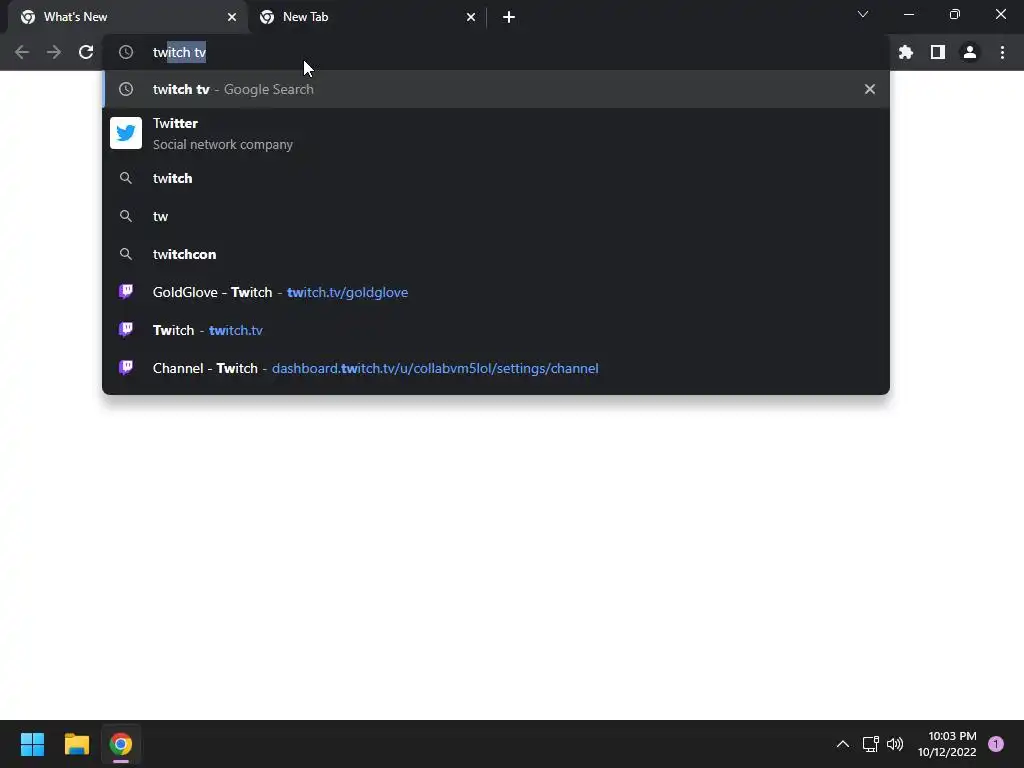Close the New Tab tab
The height and width of the screenshot is (768, 1024).
click(x=471, y=17)
